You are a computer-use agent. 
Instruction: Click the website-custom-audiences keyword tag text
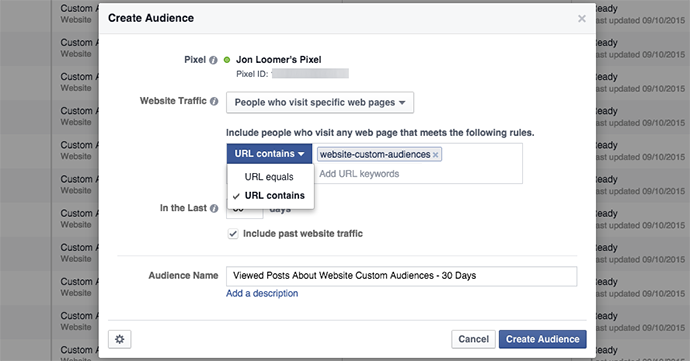pos(375,155)
